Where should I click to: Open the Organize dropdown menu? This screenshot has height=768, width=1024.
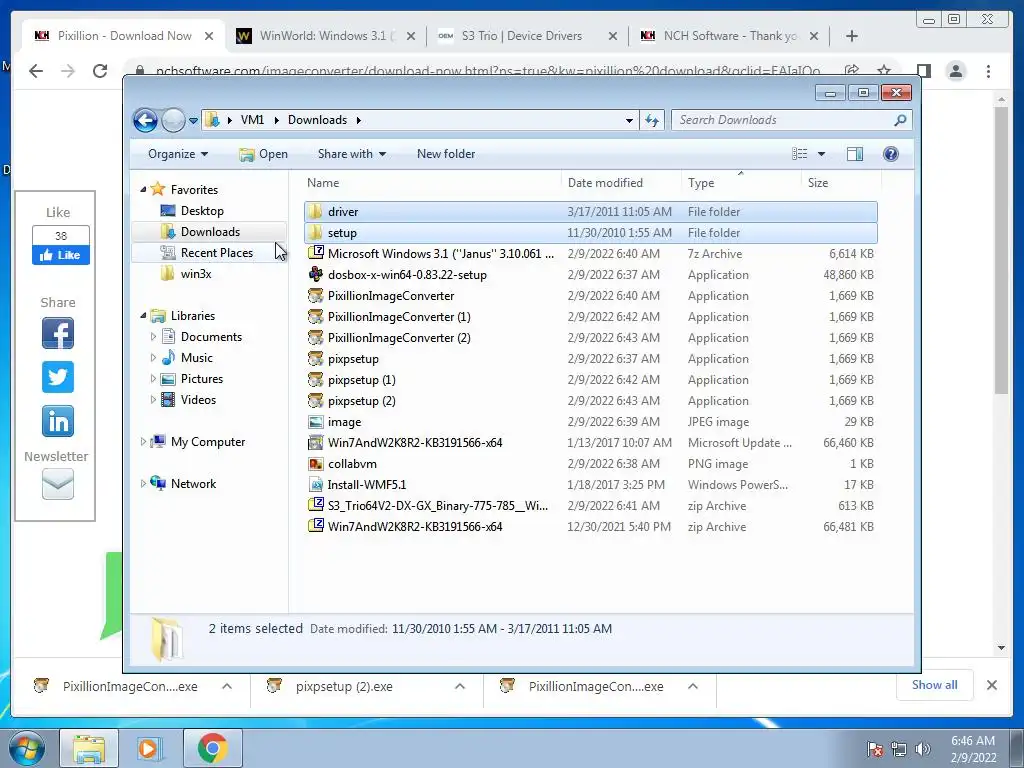[178, 154]
